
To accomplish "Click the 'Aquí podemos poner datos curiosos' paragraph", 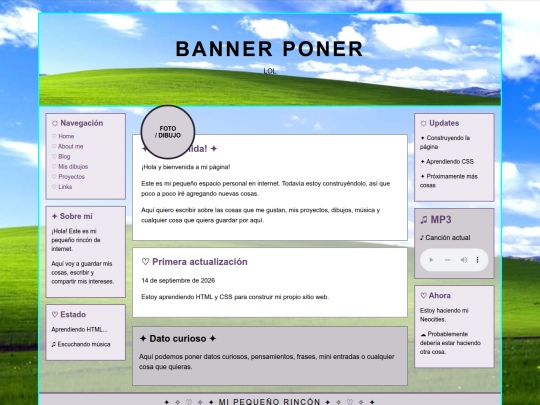I will point(267,362).
